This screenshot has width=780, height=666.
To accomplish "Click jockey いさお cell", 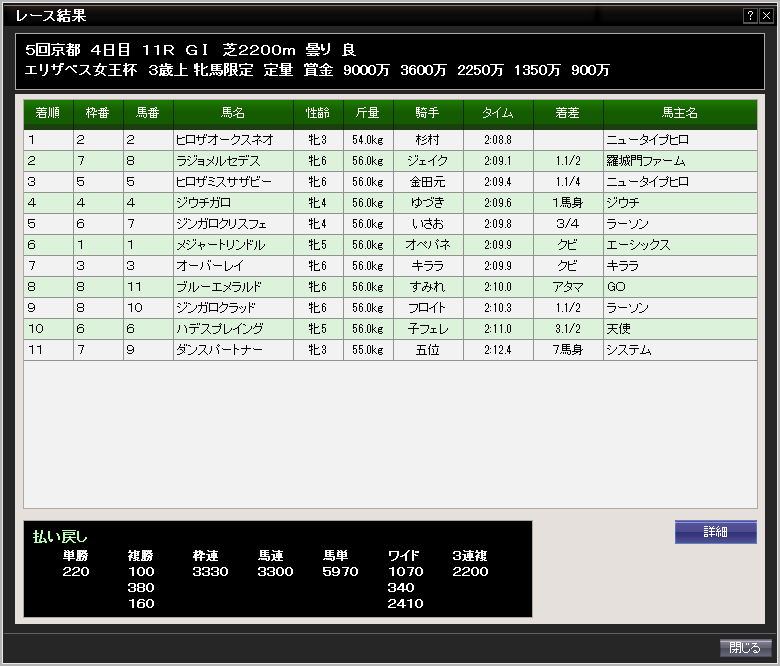I will (428, 224).
